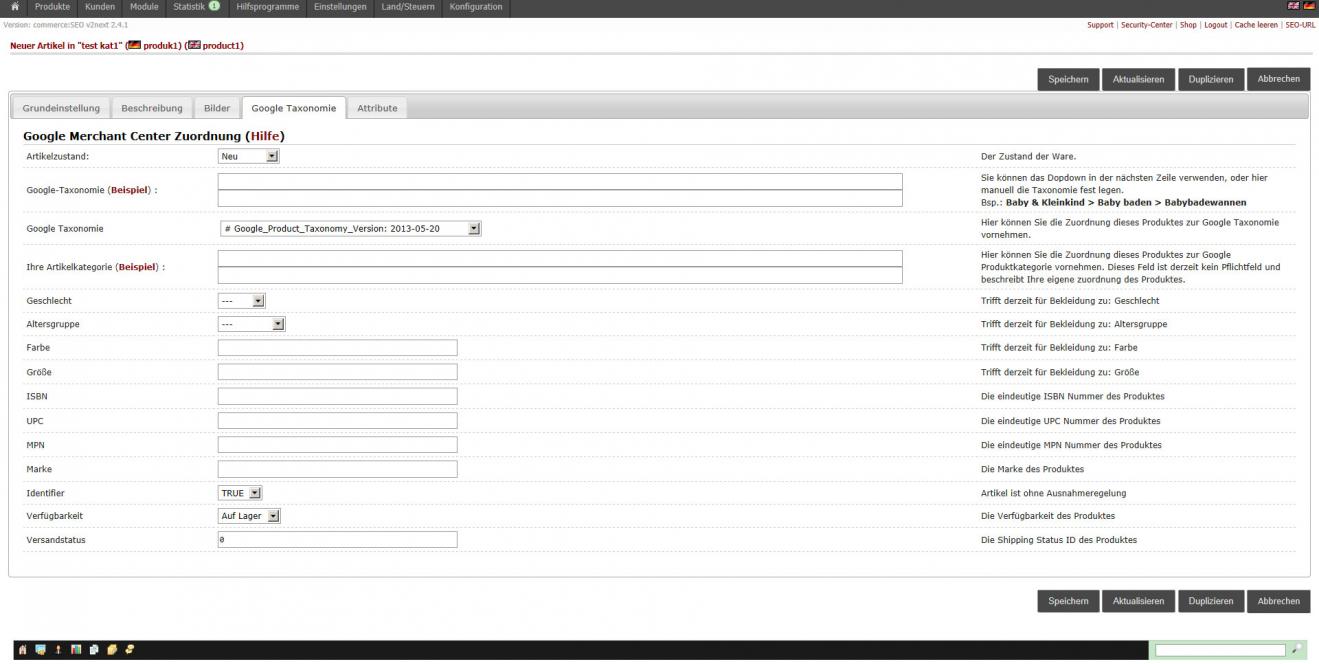Click the top Speichern button

point(1068,79)
